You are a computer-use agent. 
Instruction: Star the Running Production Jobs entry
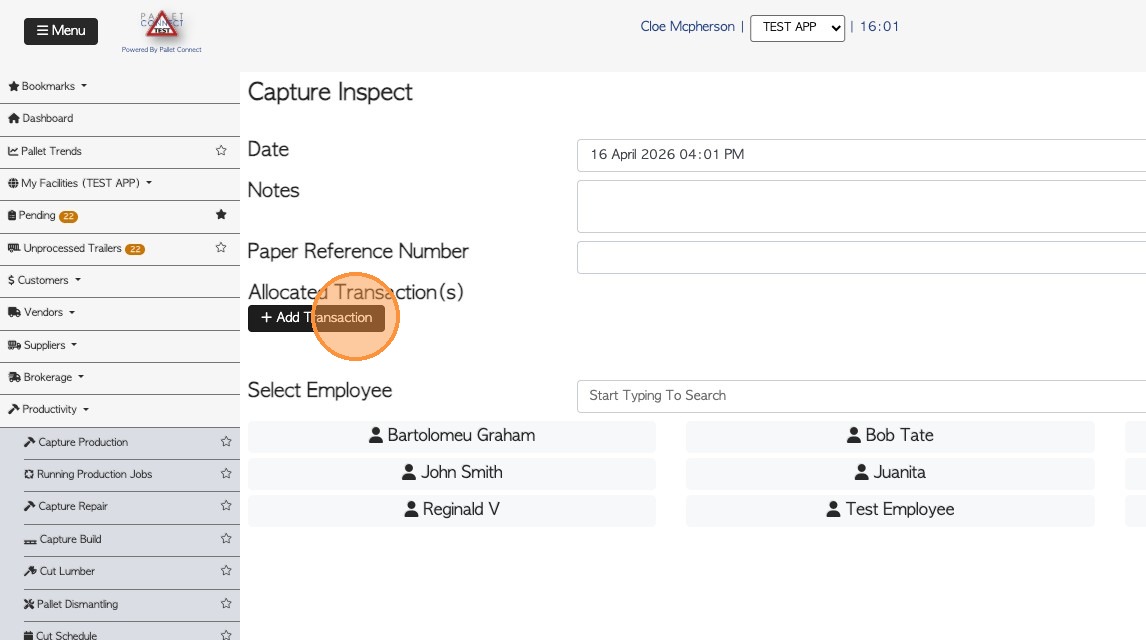pyautogui.click(x=226, y=474)
